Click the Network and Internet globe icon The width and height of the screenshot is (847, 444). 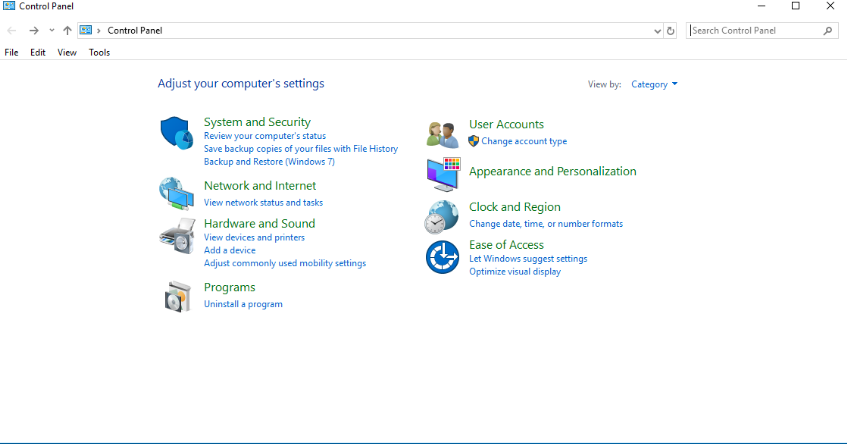tap(175, 192)
